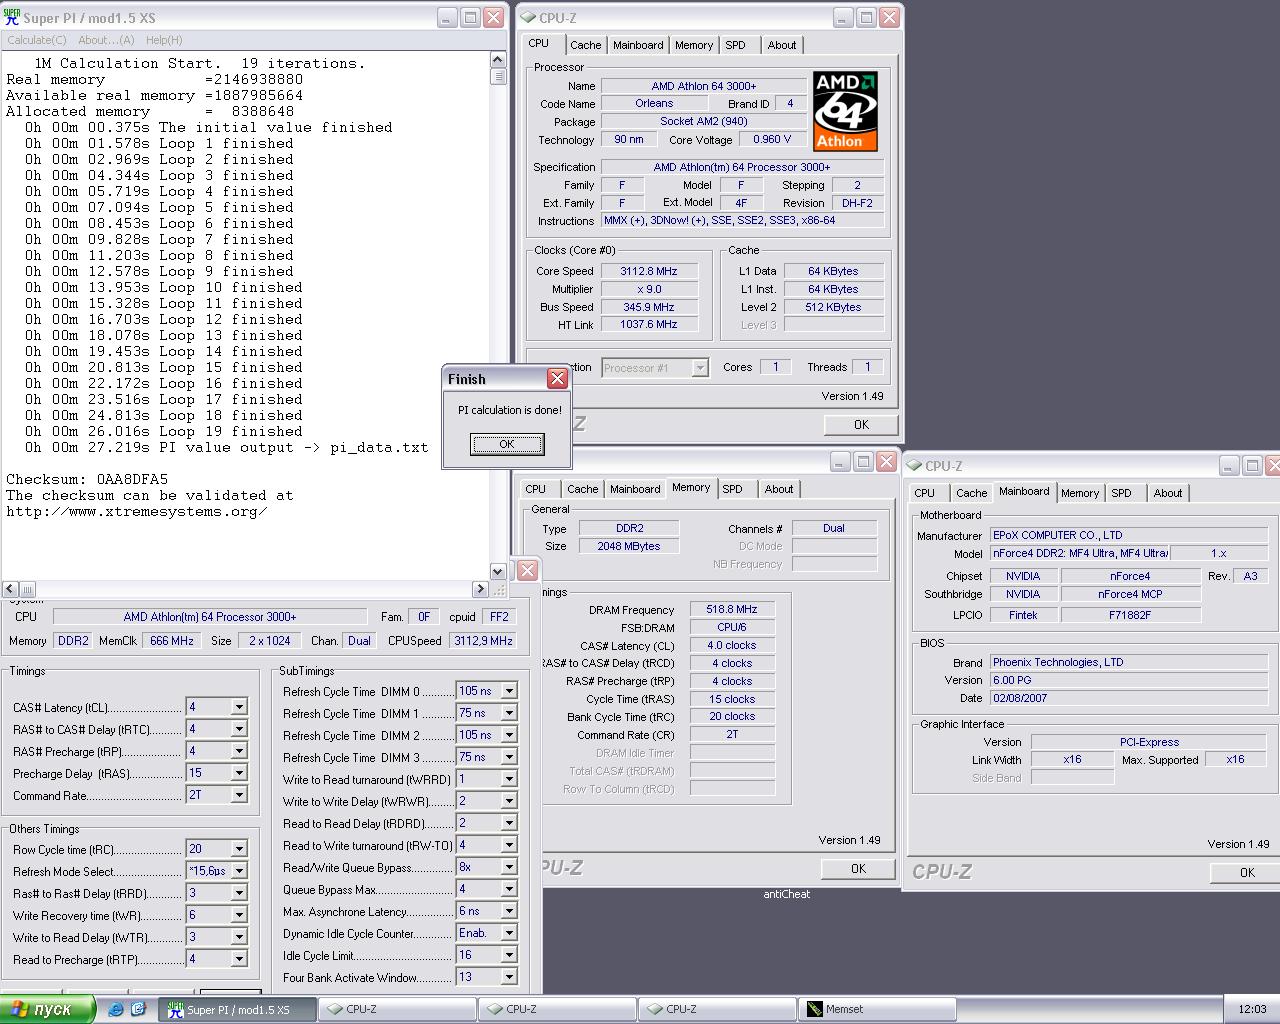This screenshot has height=1024, width=1280.
Task: Open Precharge Delay (tRAS) dropdown
Action: tap(239, 773)
